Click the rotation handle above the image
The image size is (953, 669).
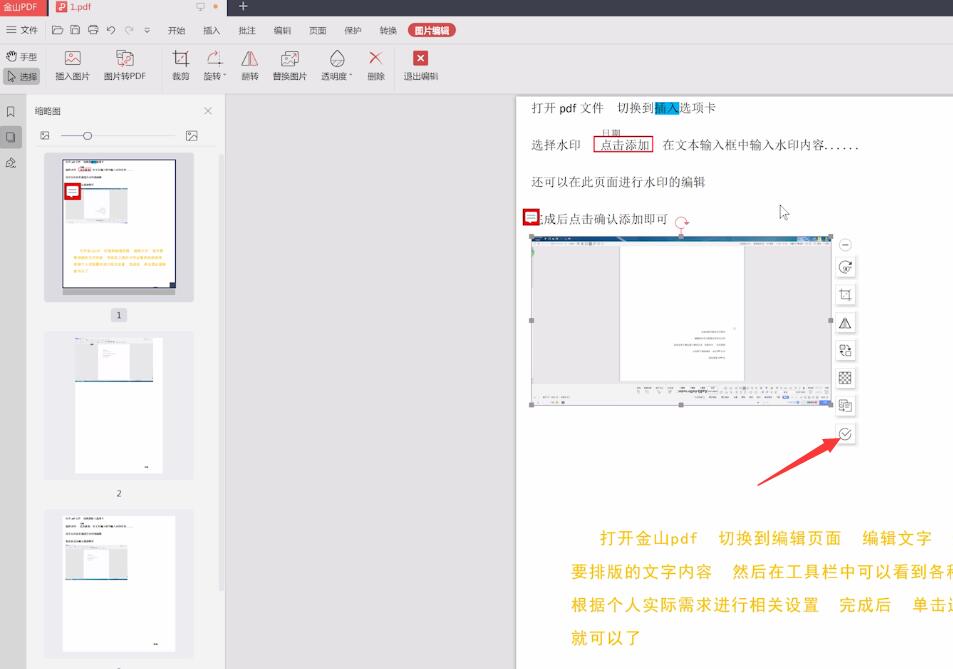click(x=681, y=223)
